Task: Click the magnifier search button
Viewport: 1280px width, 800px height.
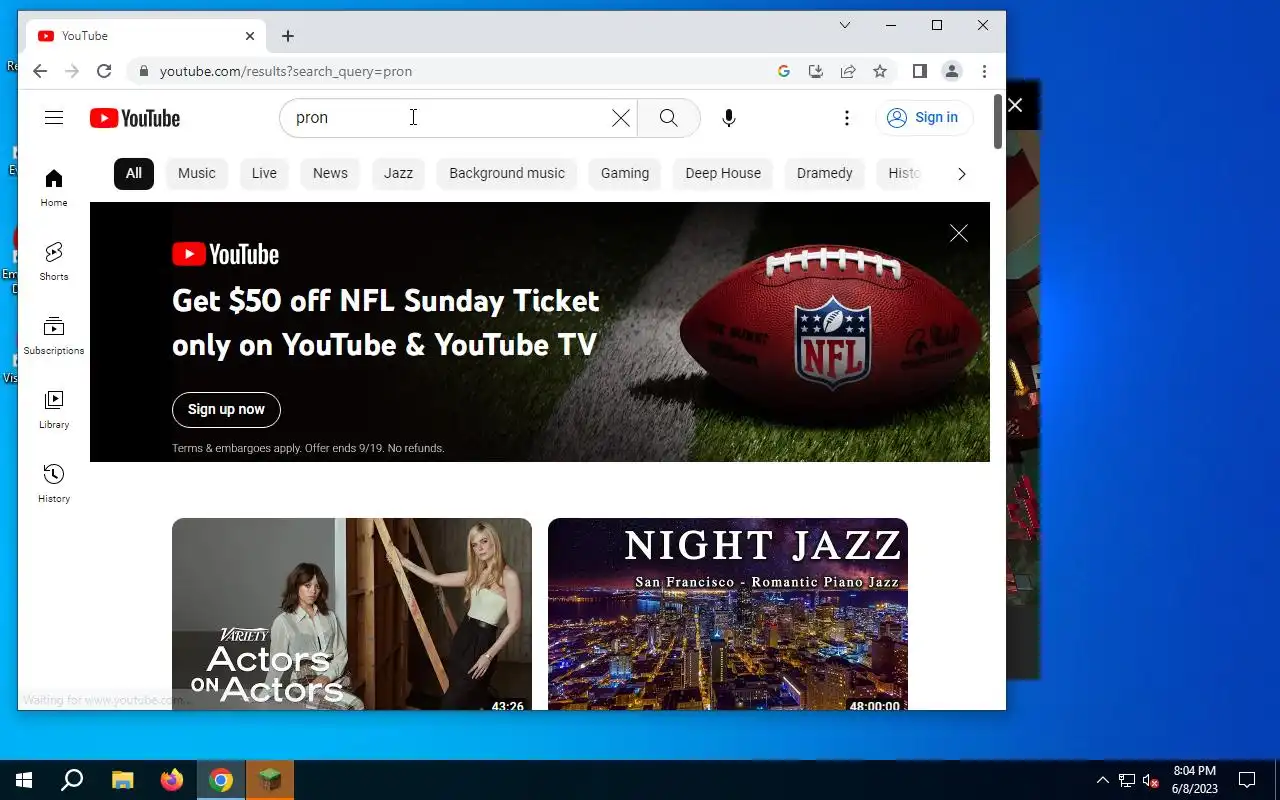Action: point(669,118)
